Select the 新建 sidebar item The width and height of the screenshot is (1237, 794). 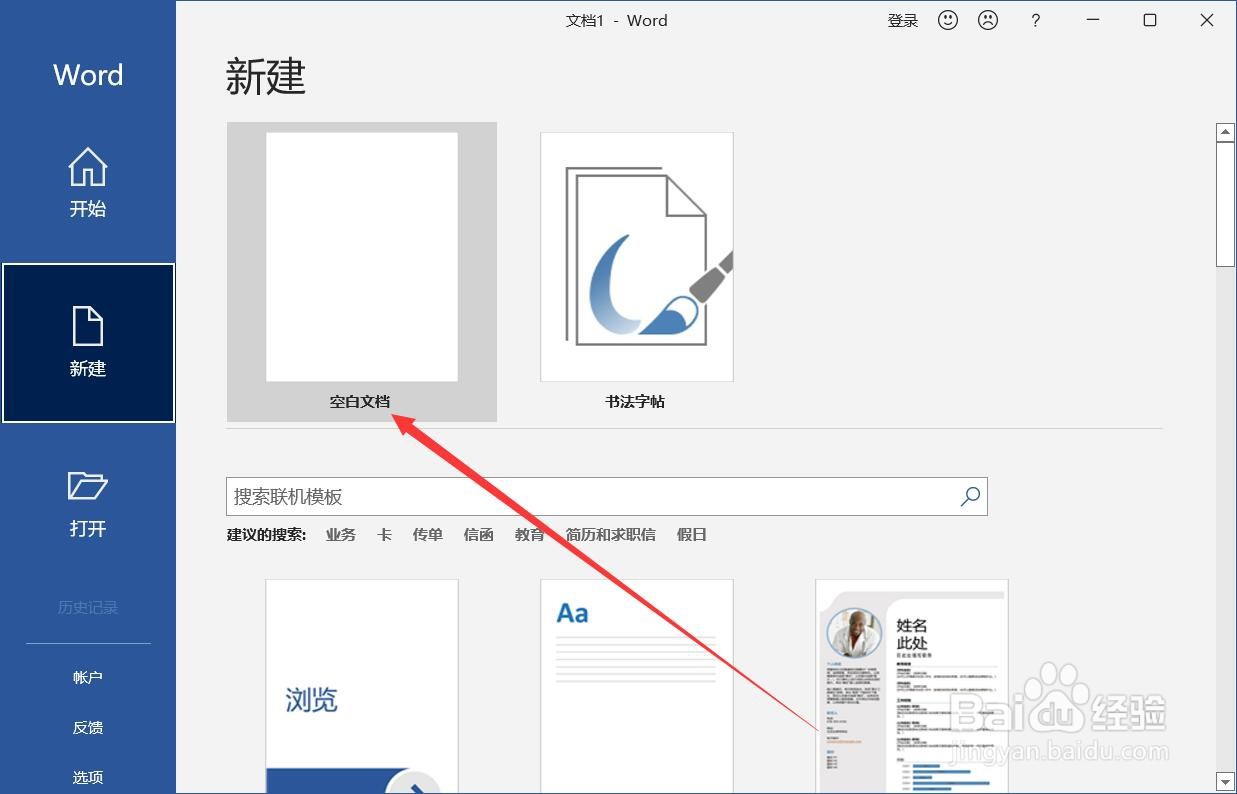(88, 343)
